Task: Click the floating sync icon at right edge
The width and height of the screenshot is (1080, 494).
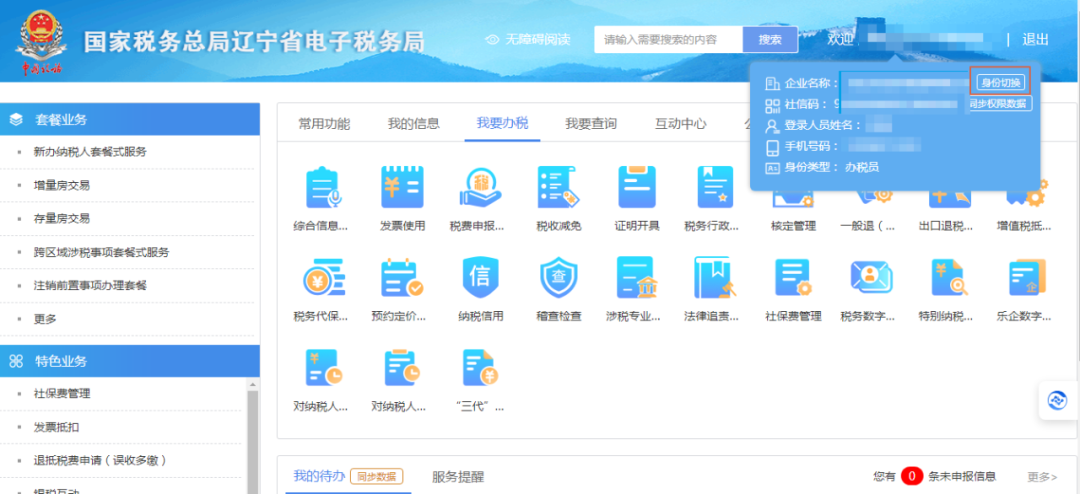Action: [1057, 400]
